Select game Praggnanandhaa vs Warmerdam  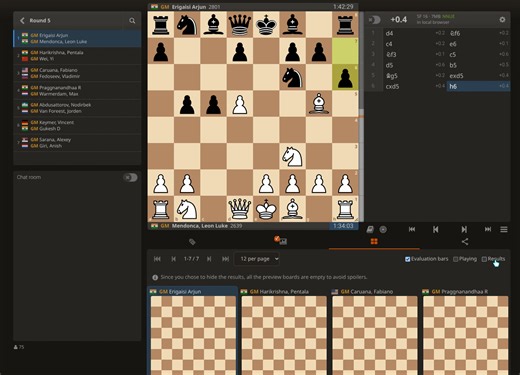pyautogui.click(x=77, y=91)
